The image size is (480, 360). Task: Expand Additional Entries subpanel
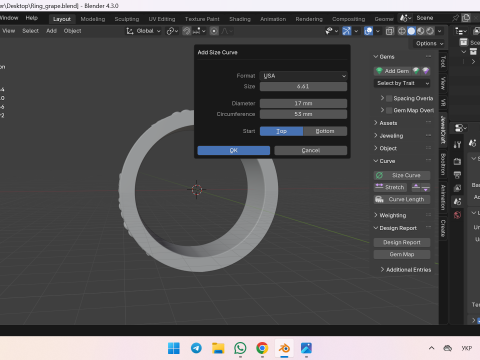(405, 270)
